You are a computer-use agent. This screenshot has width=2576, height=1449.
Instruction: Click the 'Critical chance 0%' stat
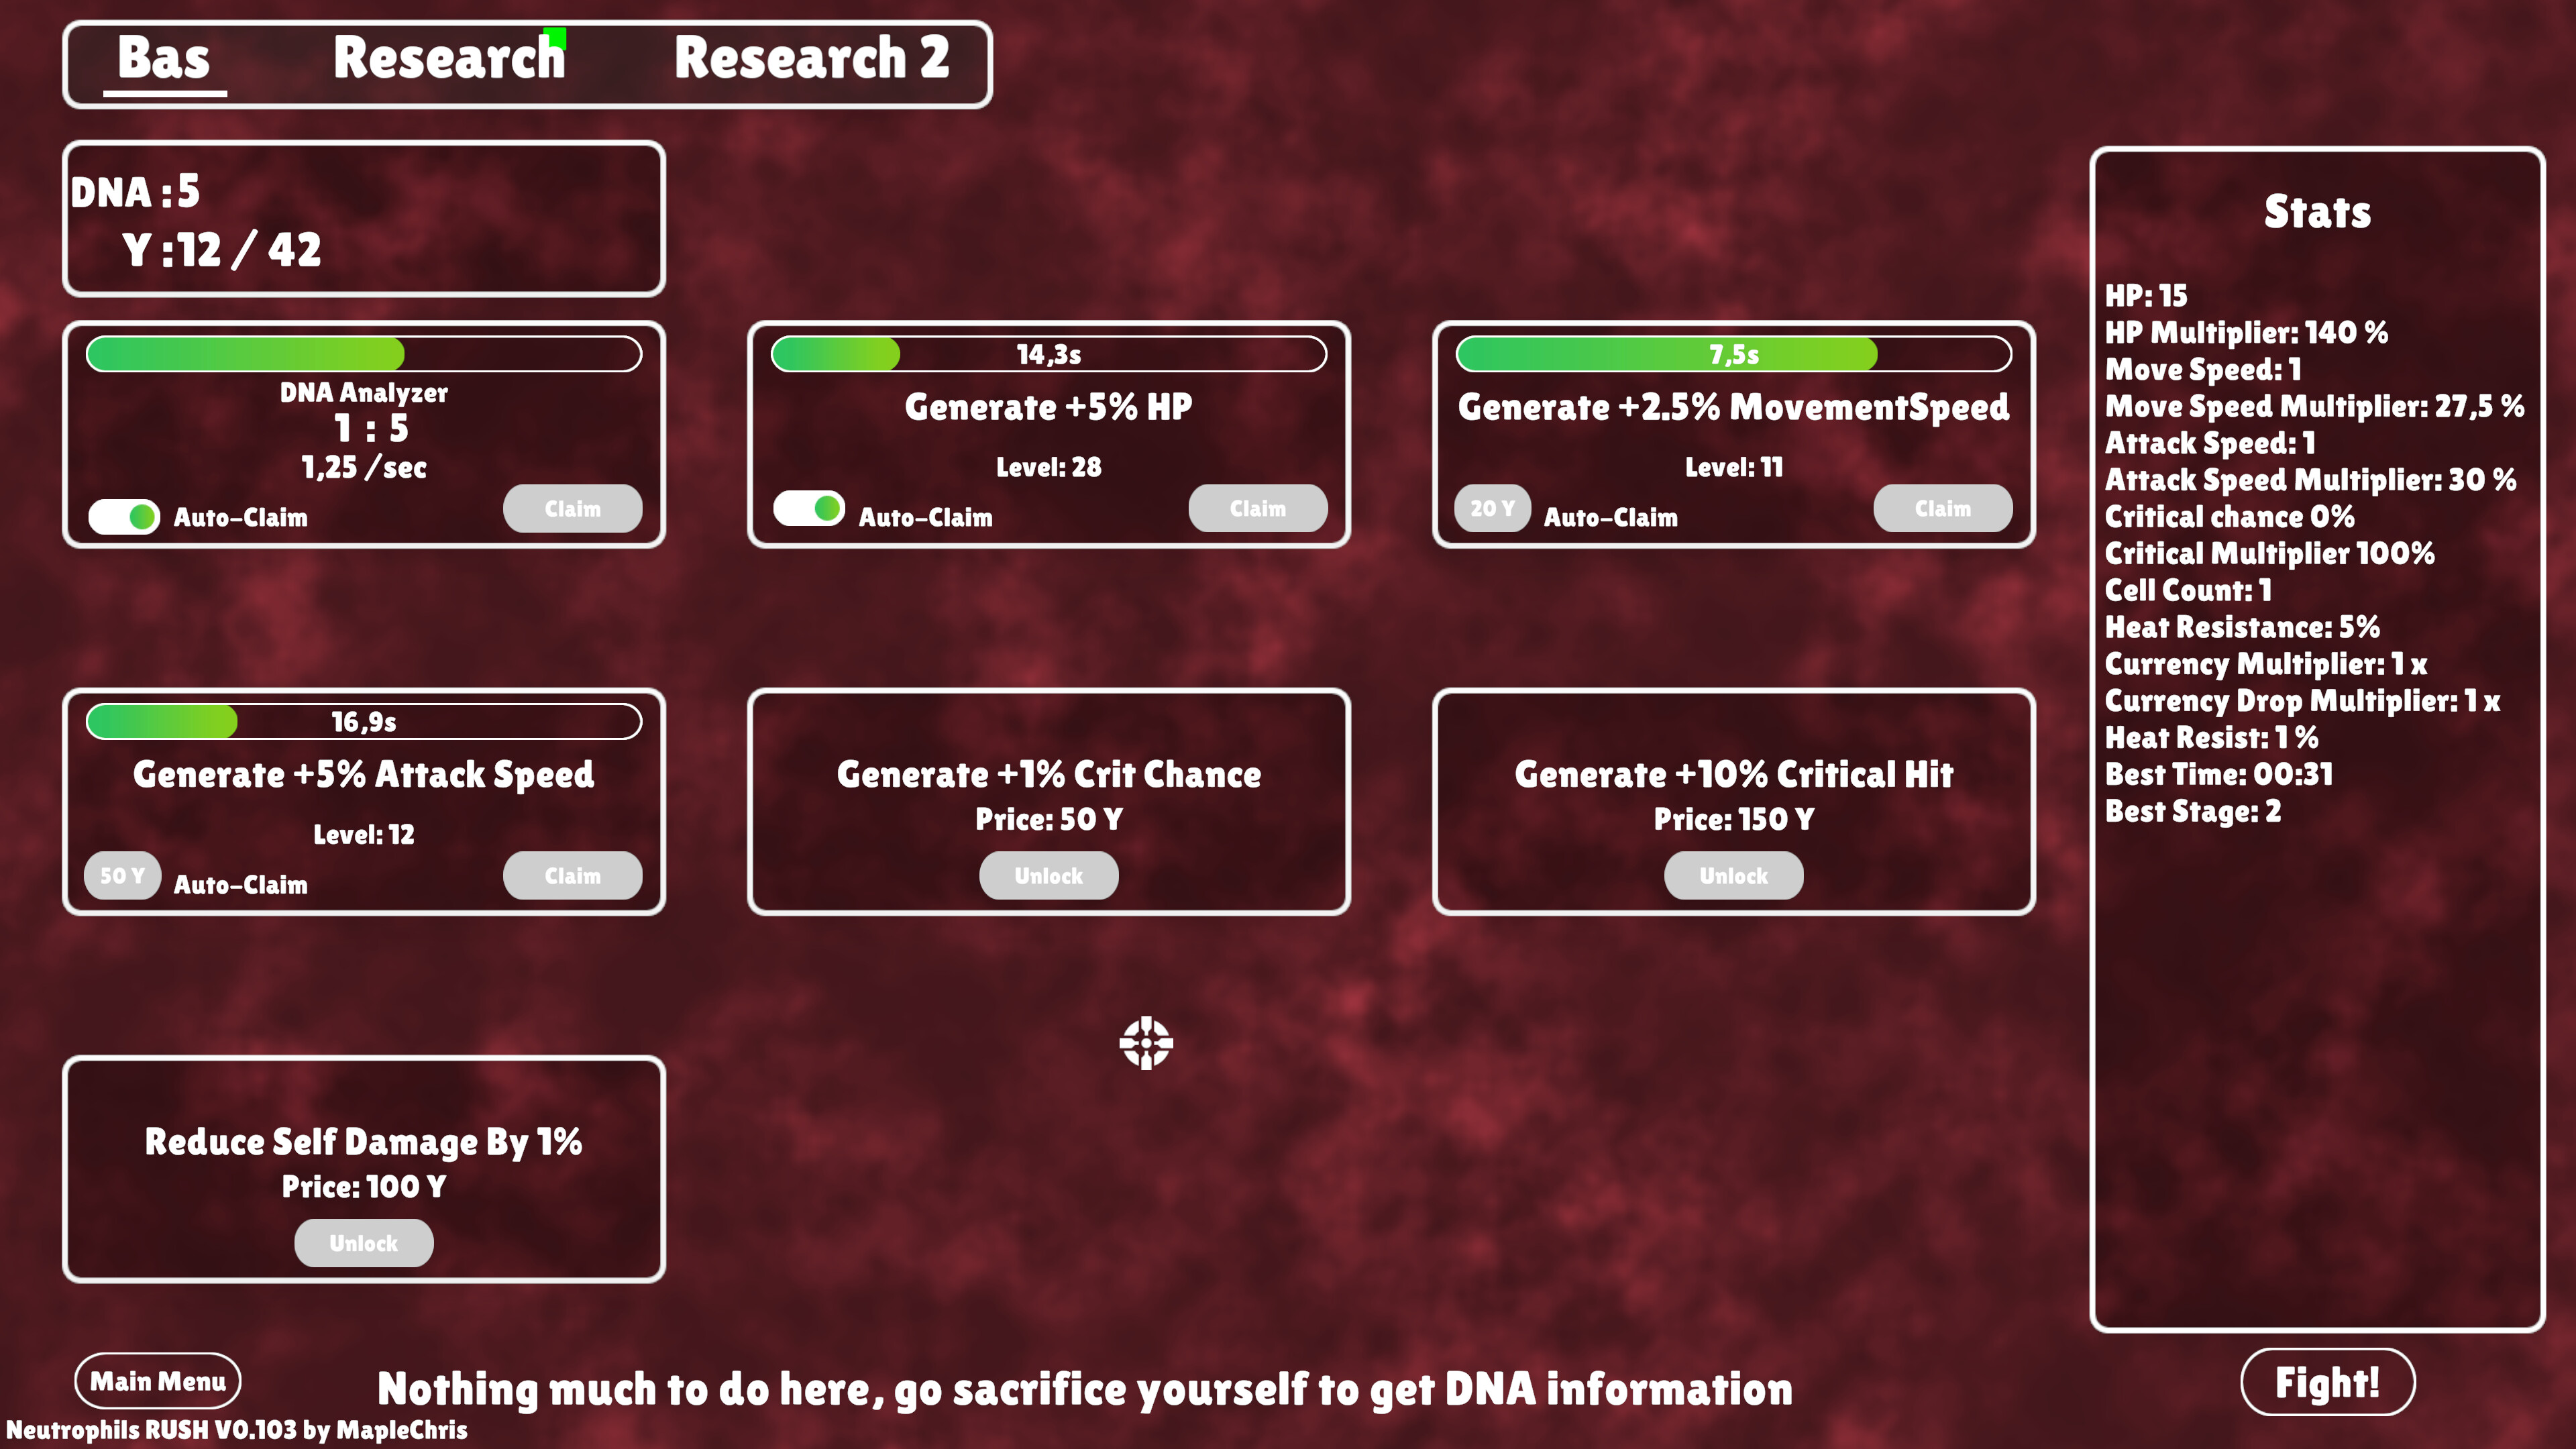point(2229,516)
